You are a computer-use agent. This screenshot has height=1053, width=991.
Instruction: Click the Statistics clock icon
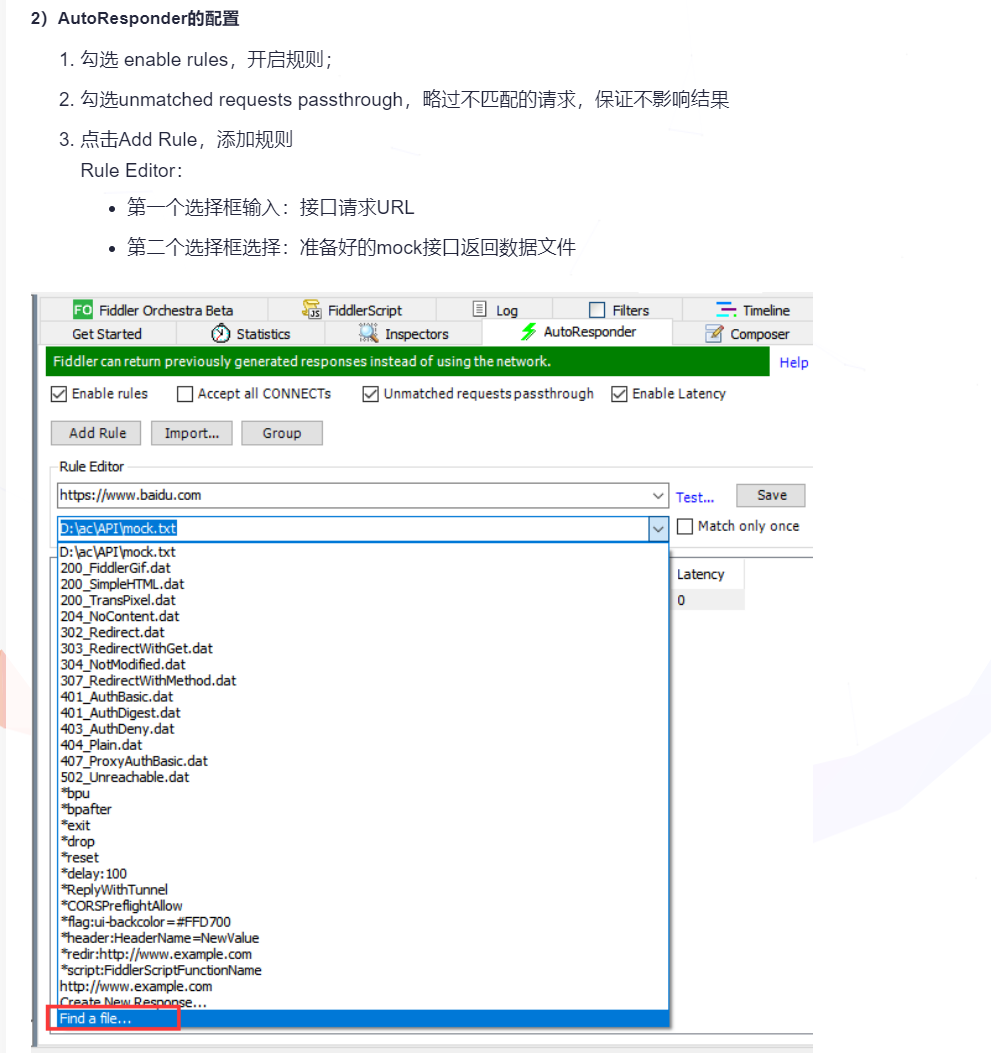click(220, 333)
